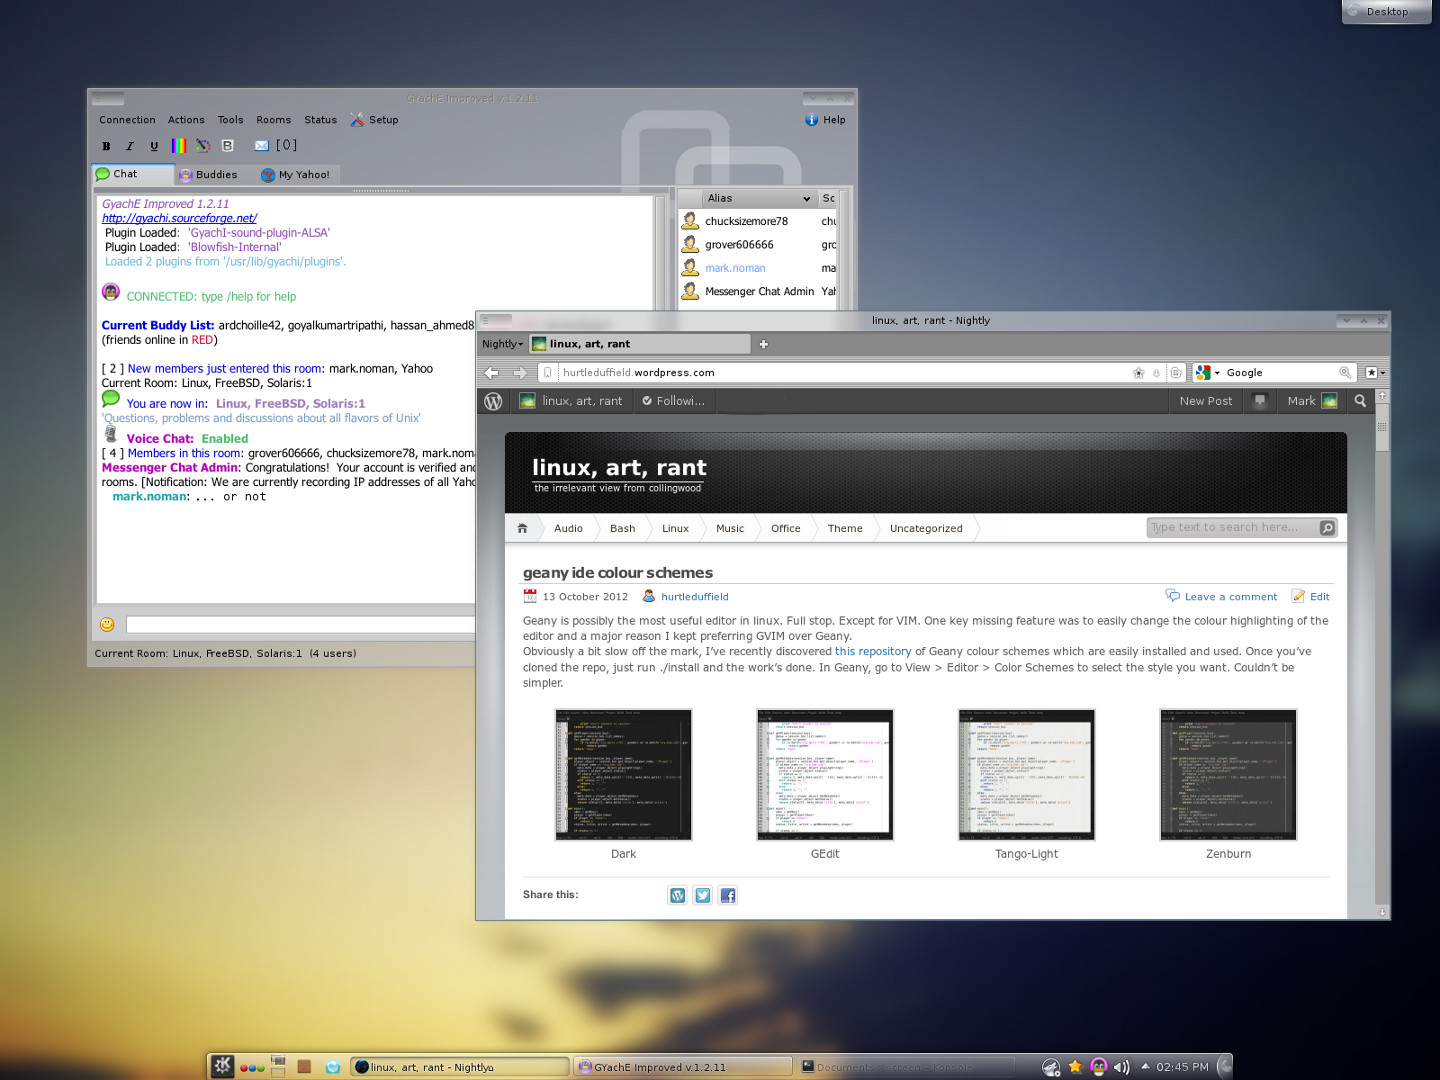Open the Following button in the admin bar
1440x1080 pixels.
click(673, 401)
